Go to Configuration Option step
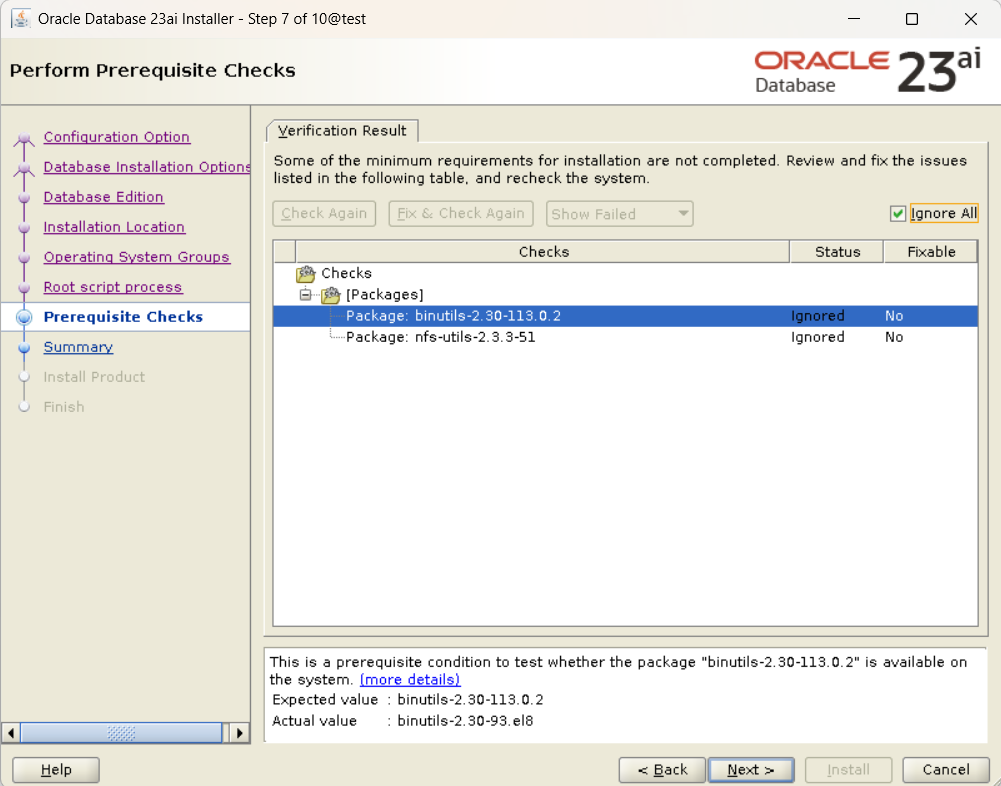Screen dimensions: 1001x786 (116, 137)
